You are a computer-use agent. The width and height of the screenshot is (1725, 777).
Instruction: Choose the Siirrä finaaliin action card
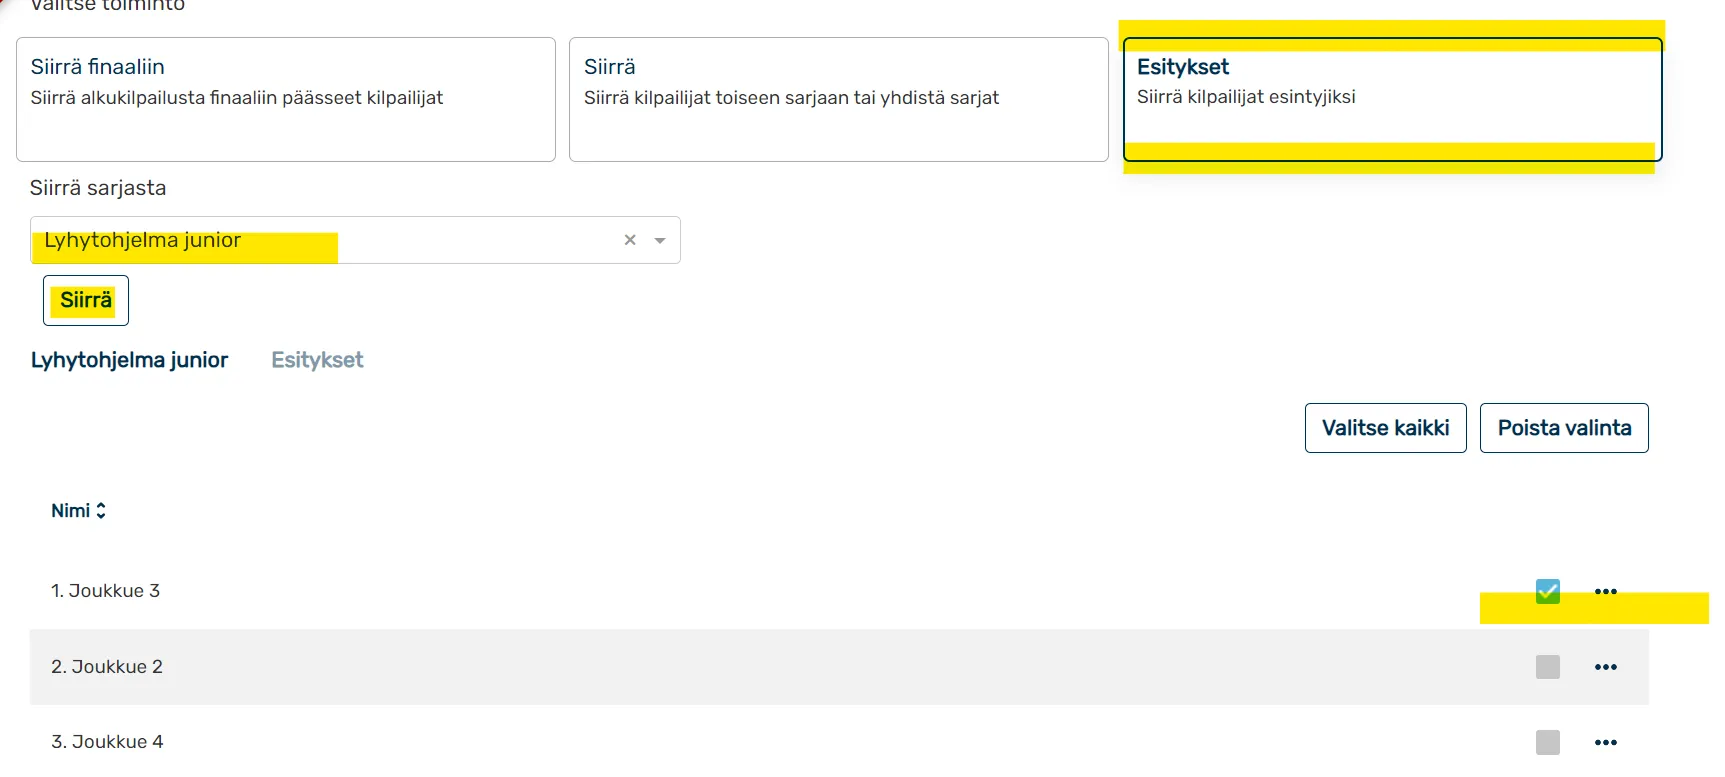(285, 99)
